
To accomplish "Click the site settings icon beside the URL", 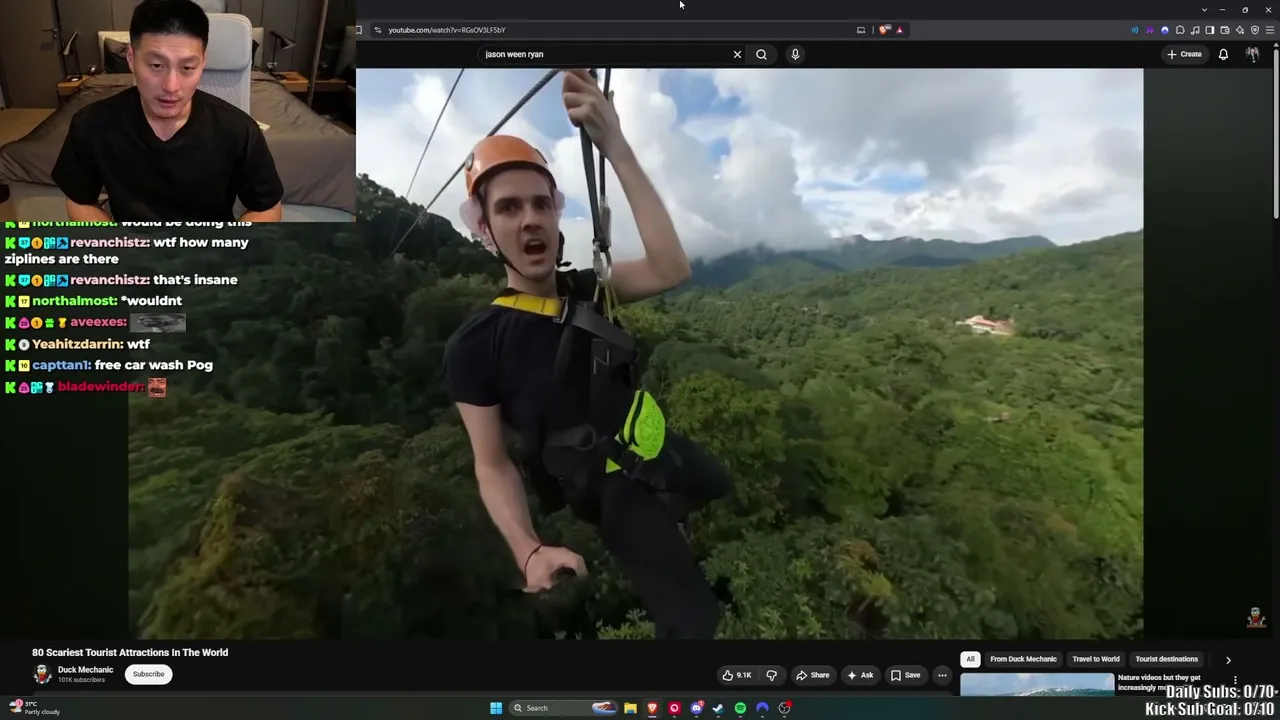I will pos(377,30).
